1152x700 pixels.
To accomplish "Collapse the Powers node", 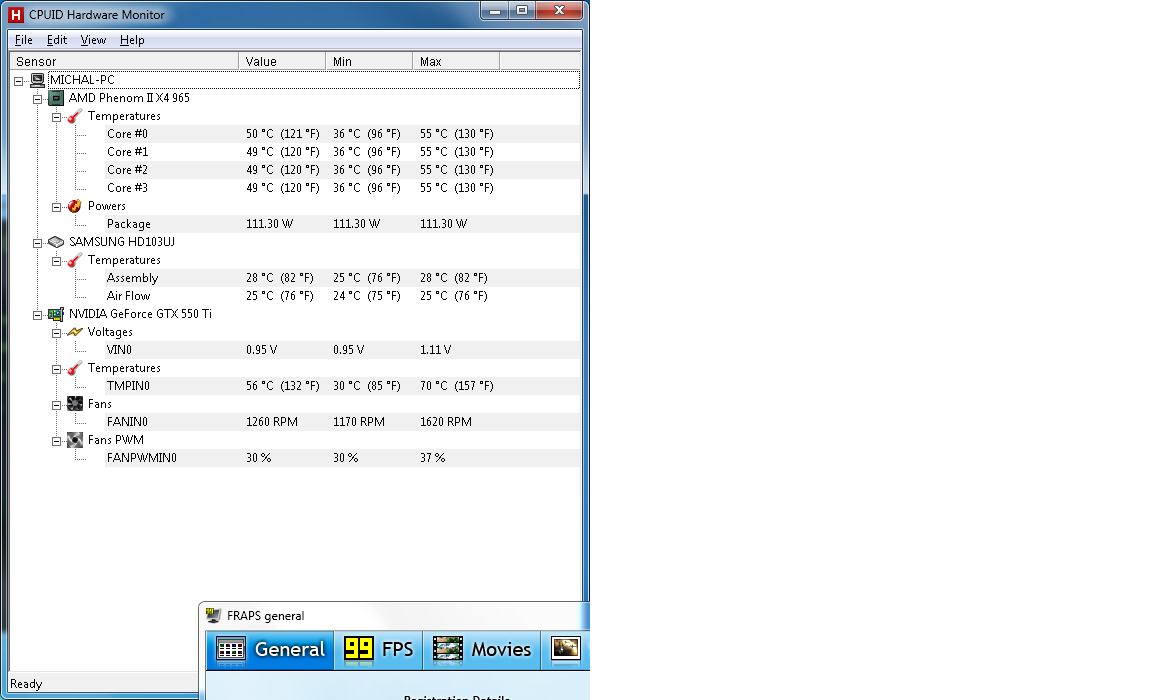I will point(57,207).
